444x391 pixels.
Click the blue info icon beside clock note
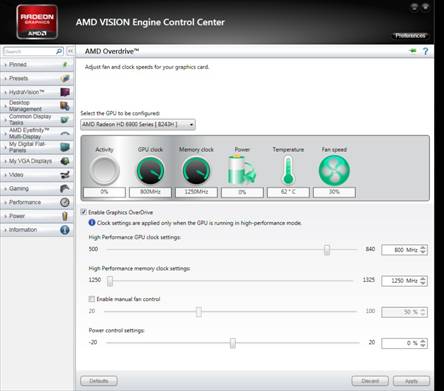point(92,223)
